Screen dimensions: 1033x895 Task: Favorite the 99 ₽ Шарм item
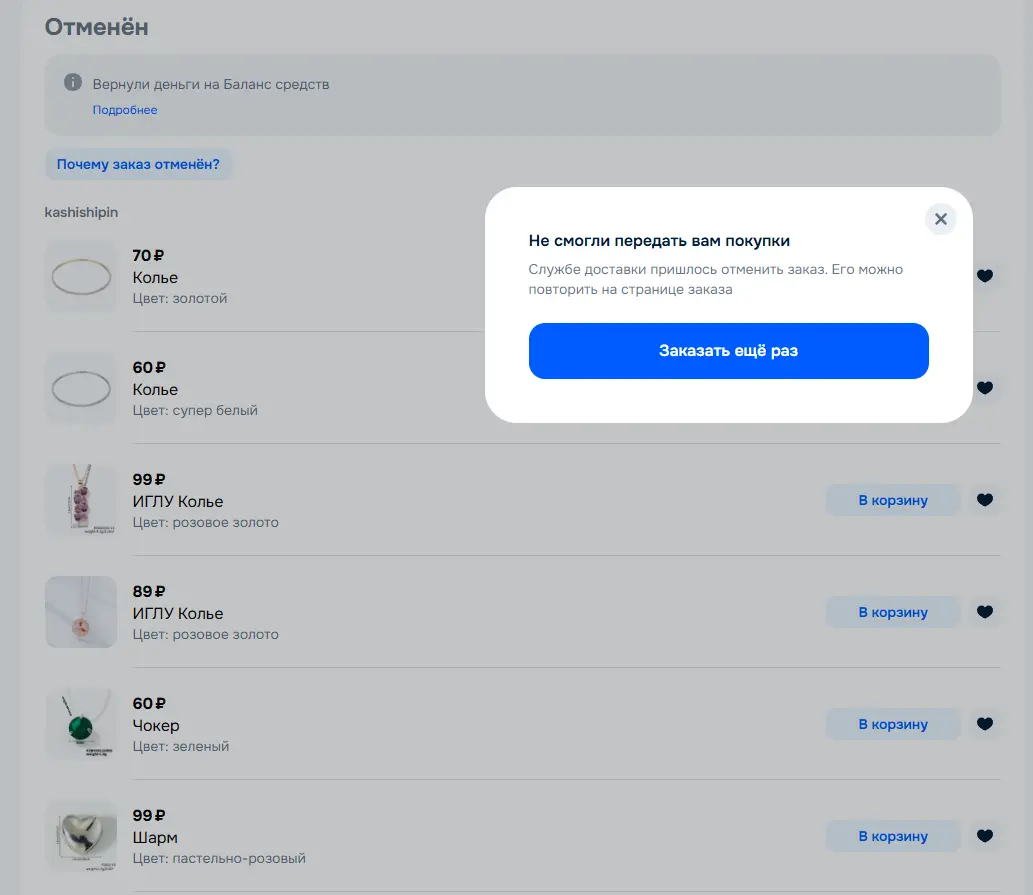(984, 835)
